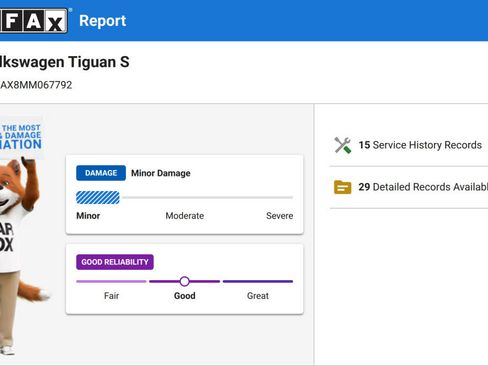Click the Good reliability label
The height and width of the screenshot is (366, 488).
(x=185, y=296)
